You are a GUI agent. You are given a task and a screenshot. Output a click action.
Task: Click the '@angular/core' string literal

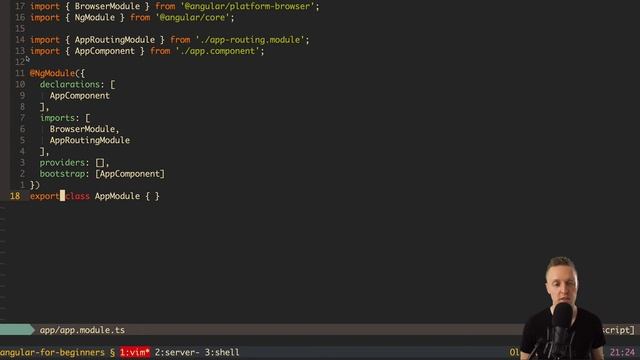[x=193, y=18]
